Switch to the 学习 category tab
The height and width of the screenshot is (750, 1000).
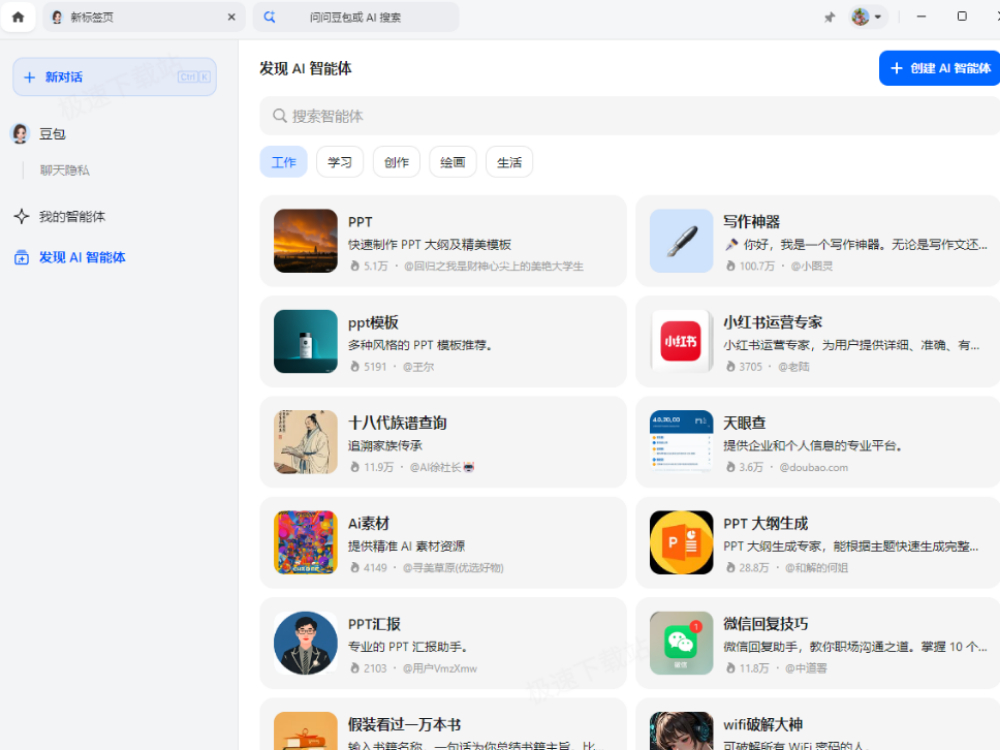[x=340, y=162]
